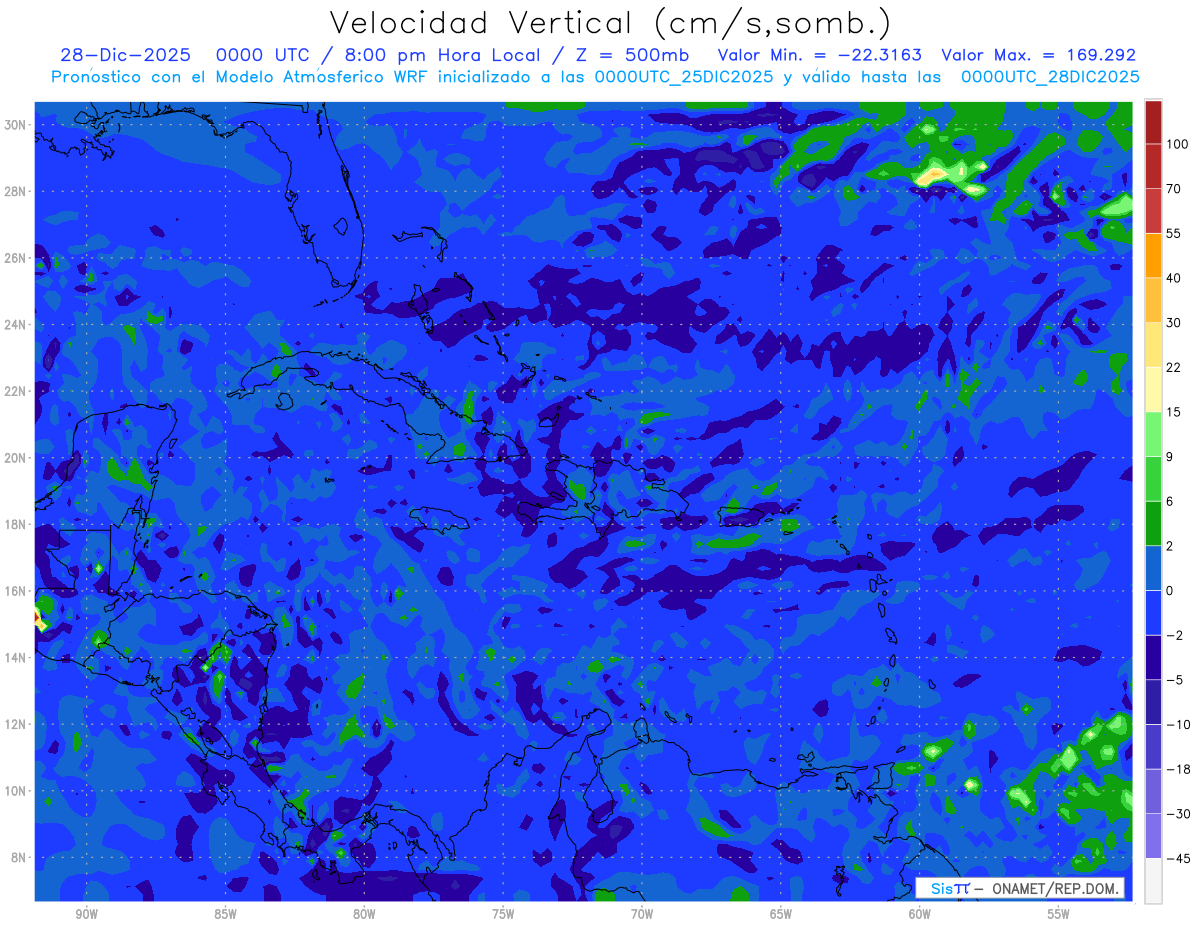Click the light green swatch between 15 and 9
This screenshot has width=1200, height=927.
1153,434
